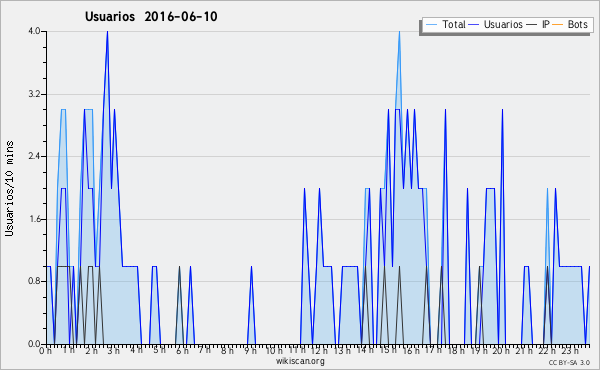Click the '10 h' x-axis label
The height and width of the screenshot is (370, 600).
tap(274, 350)
